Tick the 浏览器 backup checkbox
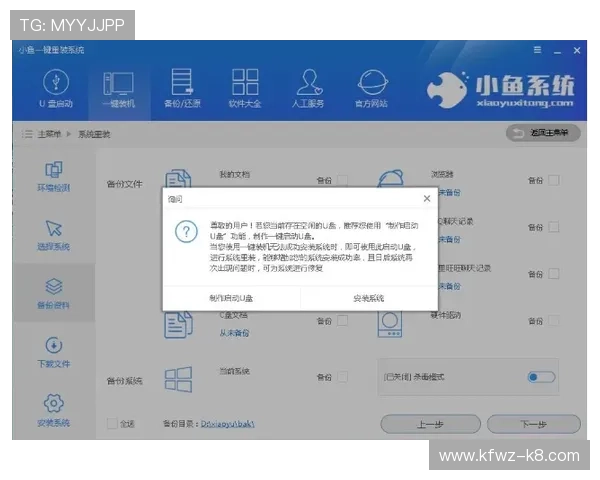Screen dimensions: 600x480 coord(554,180)
